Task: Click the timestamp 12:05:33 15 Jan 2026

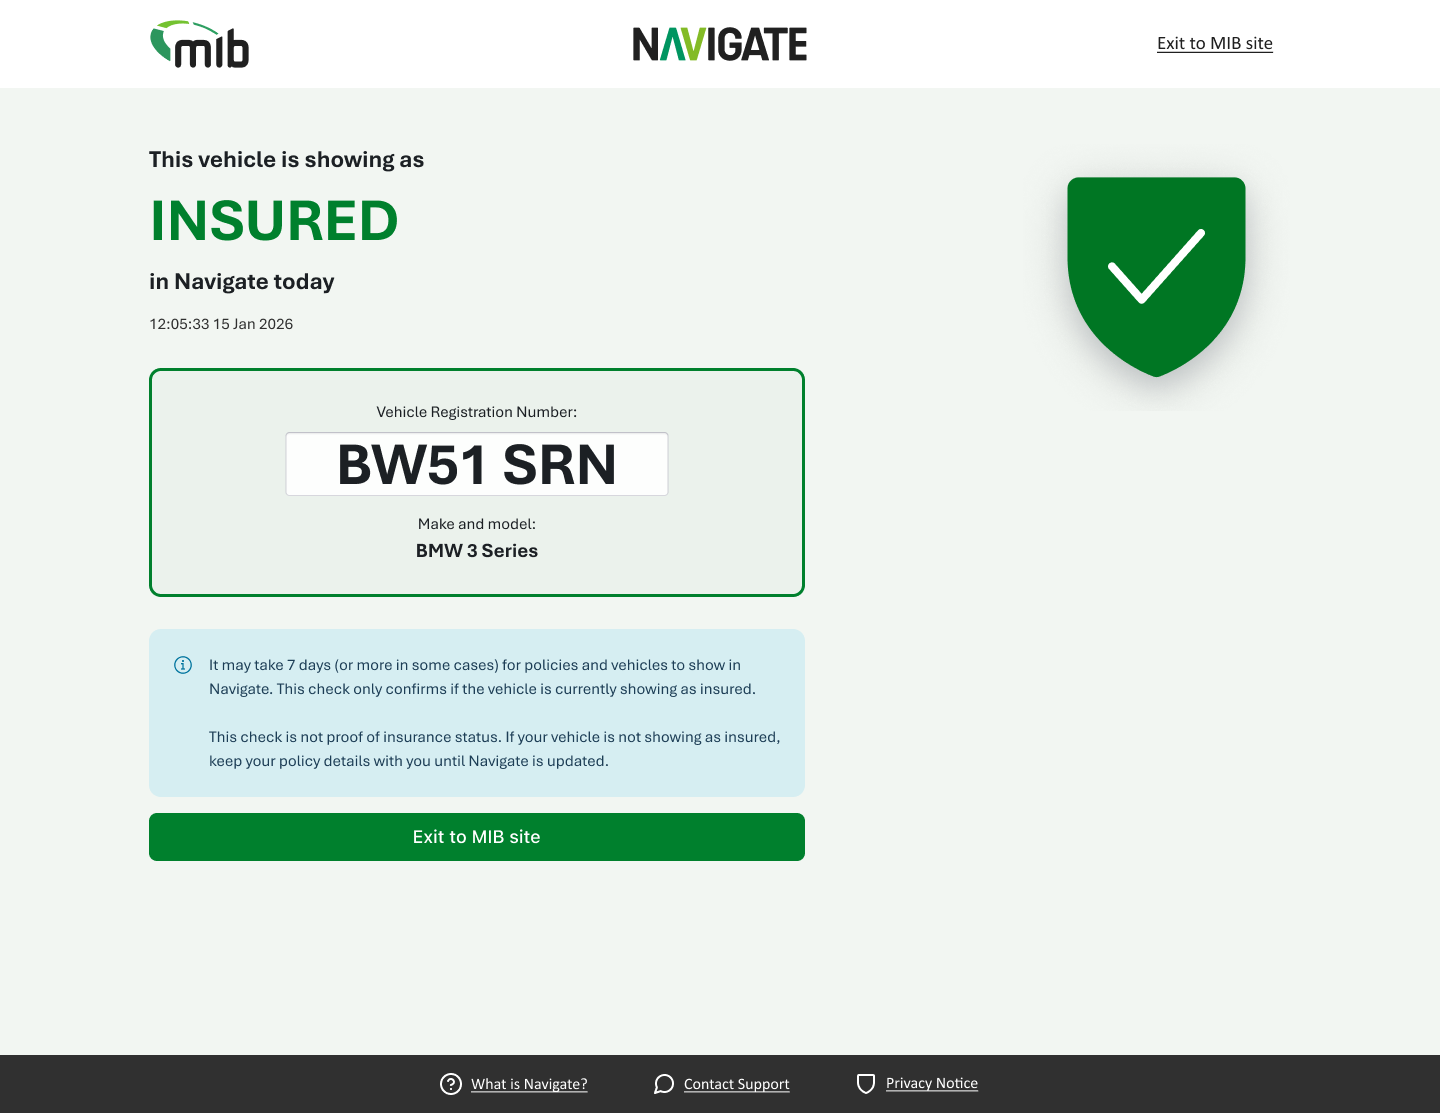Action: (x=221, y=324)
